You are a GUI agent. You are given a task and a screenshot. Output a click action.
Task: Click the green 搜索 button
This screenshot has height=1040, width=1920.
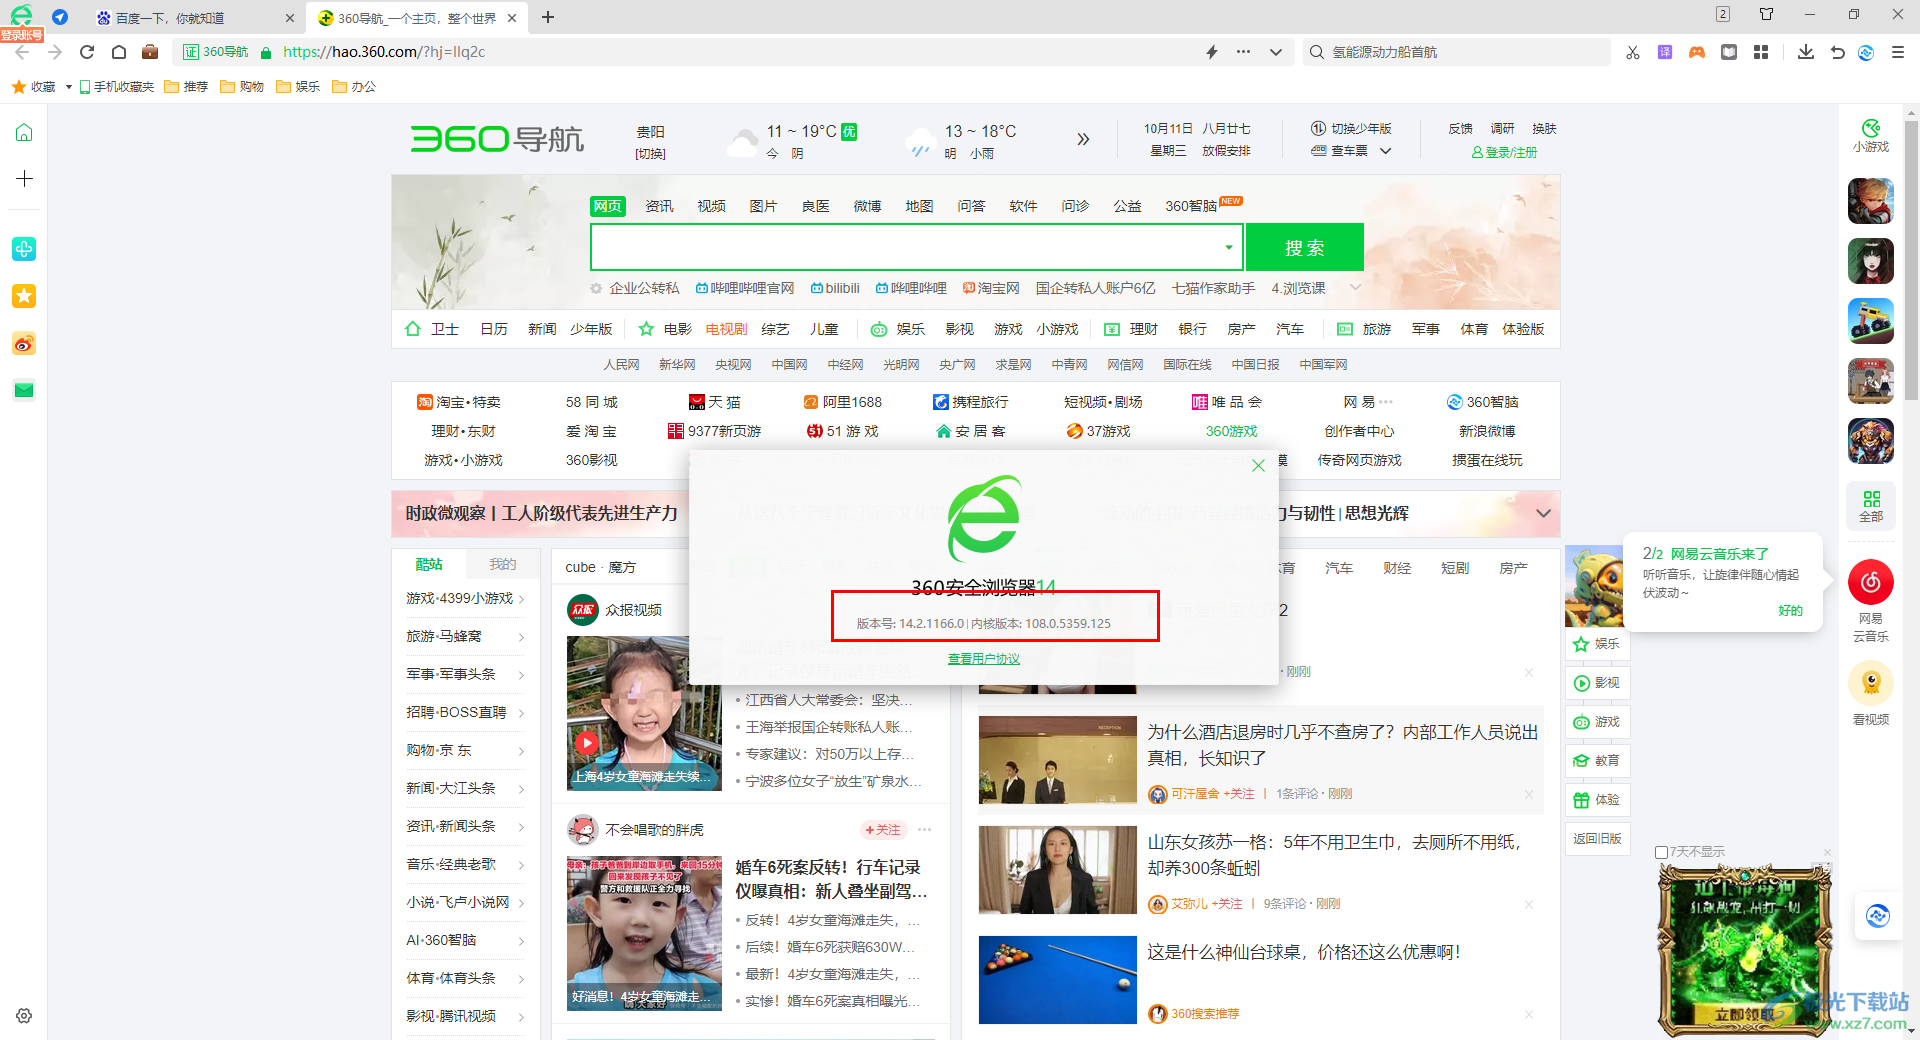[x=1304, y=247]
